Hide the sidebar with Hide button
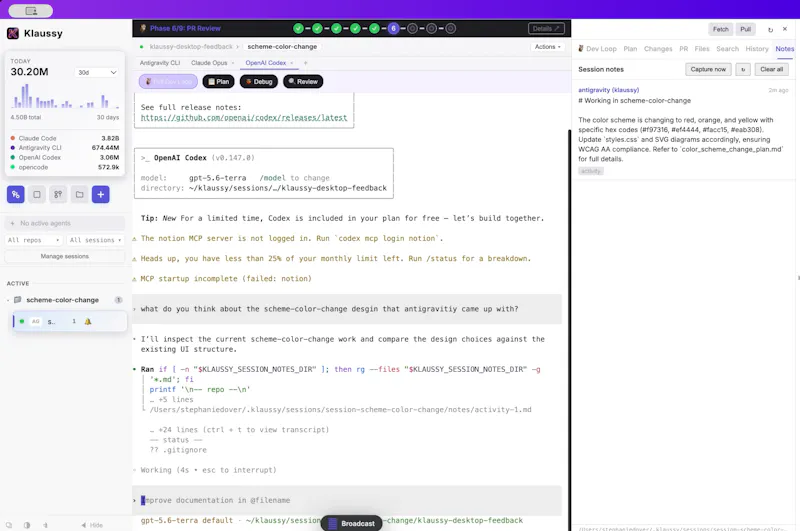 pyautogui.click(x=92, y=525)
